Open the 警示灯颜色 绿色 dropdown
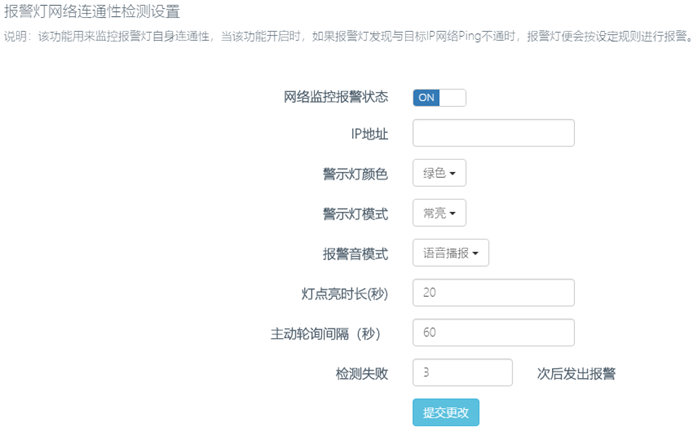Screen dimensions: 698x436 (x=439, y=173)
